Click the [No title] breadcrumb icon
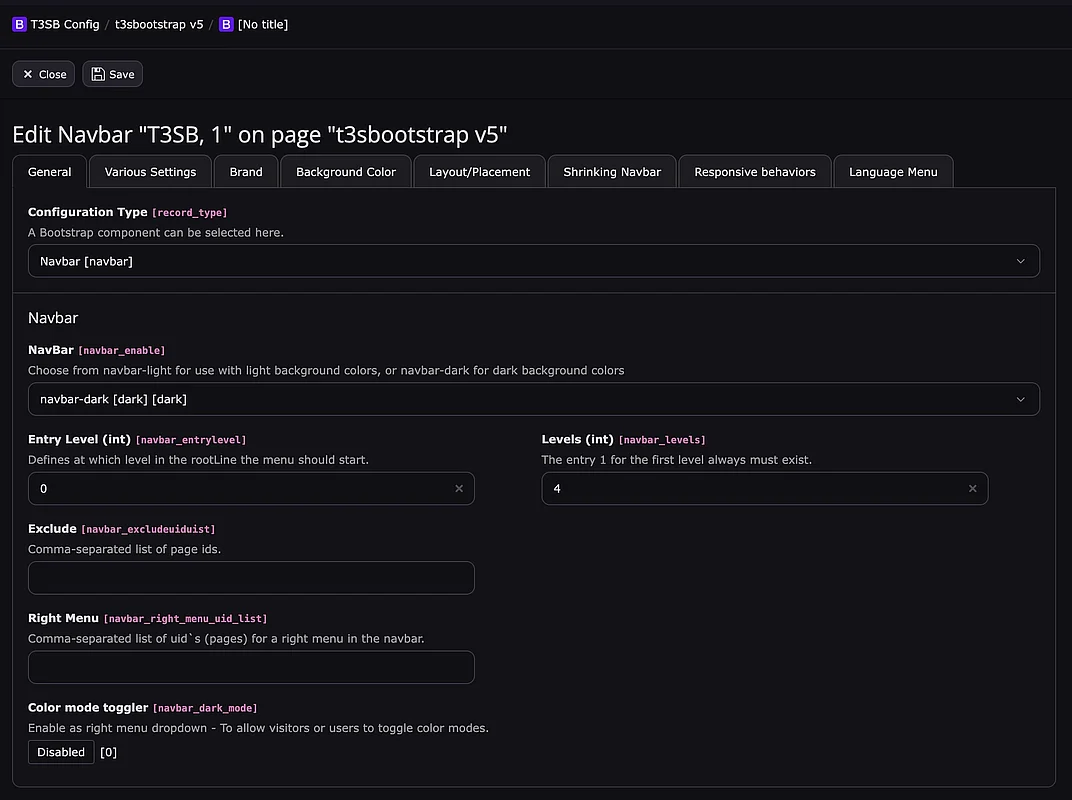 coord(226,24)
